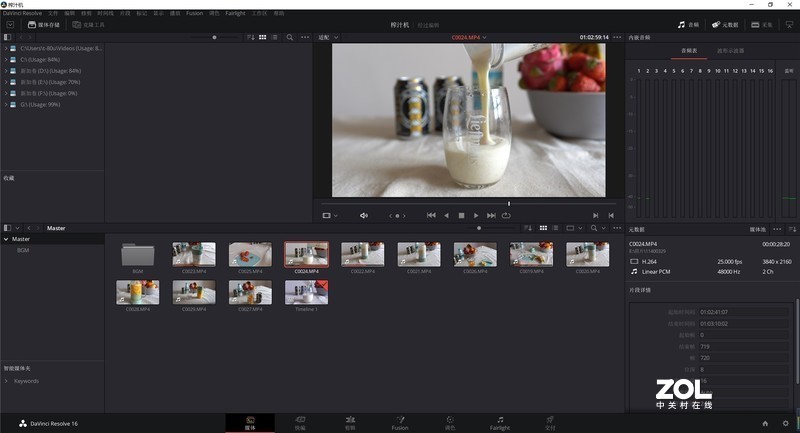
Task: Toggle loop playback in the viewer
Action: coord(506,215)
